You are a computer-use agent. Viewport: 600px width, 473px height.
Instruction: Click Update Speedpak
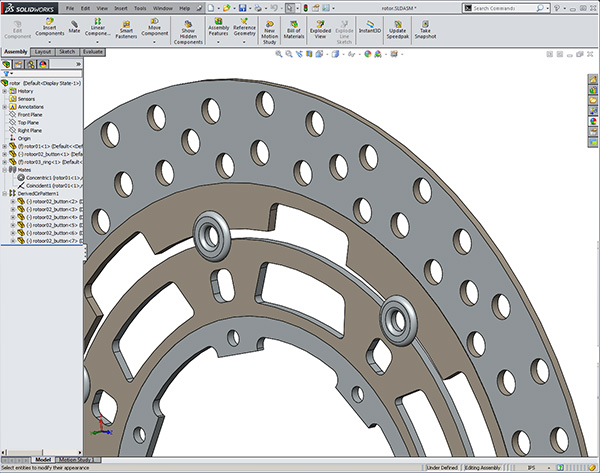[398, 30]
